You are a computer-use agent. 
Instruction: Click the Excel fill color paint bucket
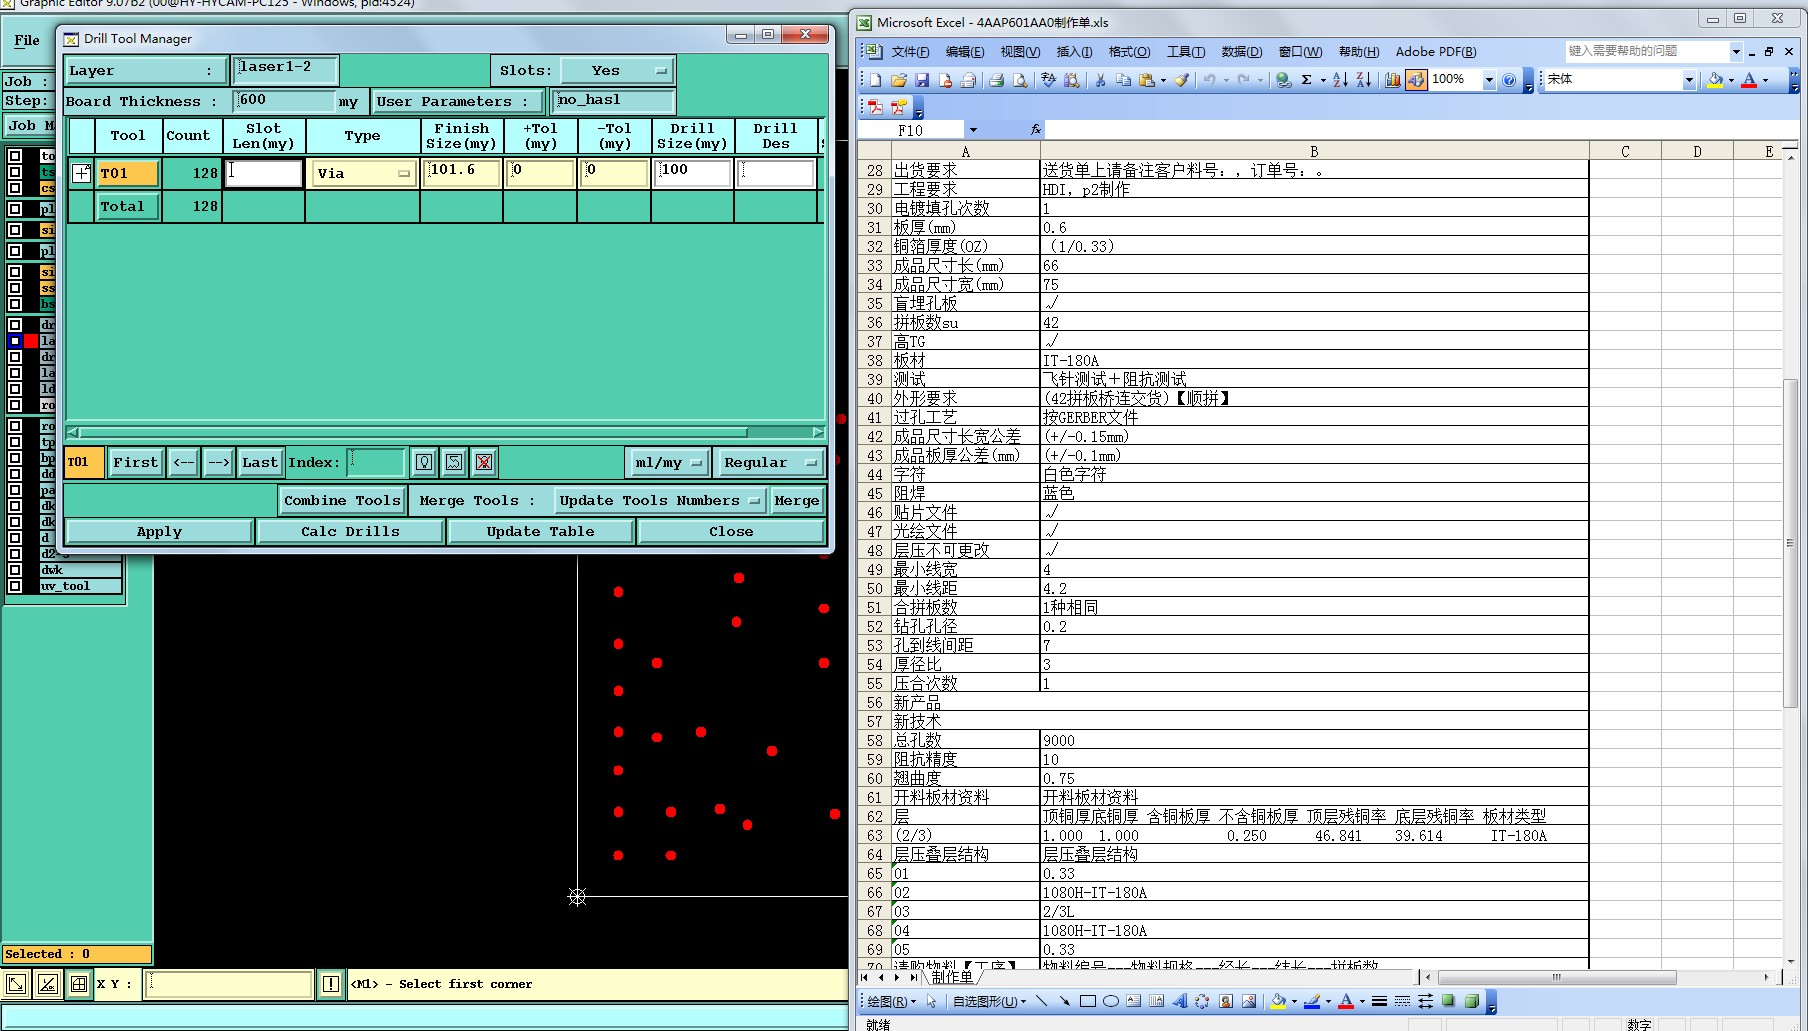[x=1715, y=80]
